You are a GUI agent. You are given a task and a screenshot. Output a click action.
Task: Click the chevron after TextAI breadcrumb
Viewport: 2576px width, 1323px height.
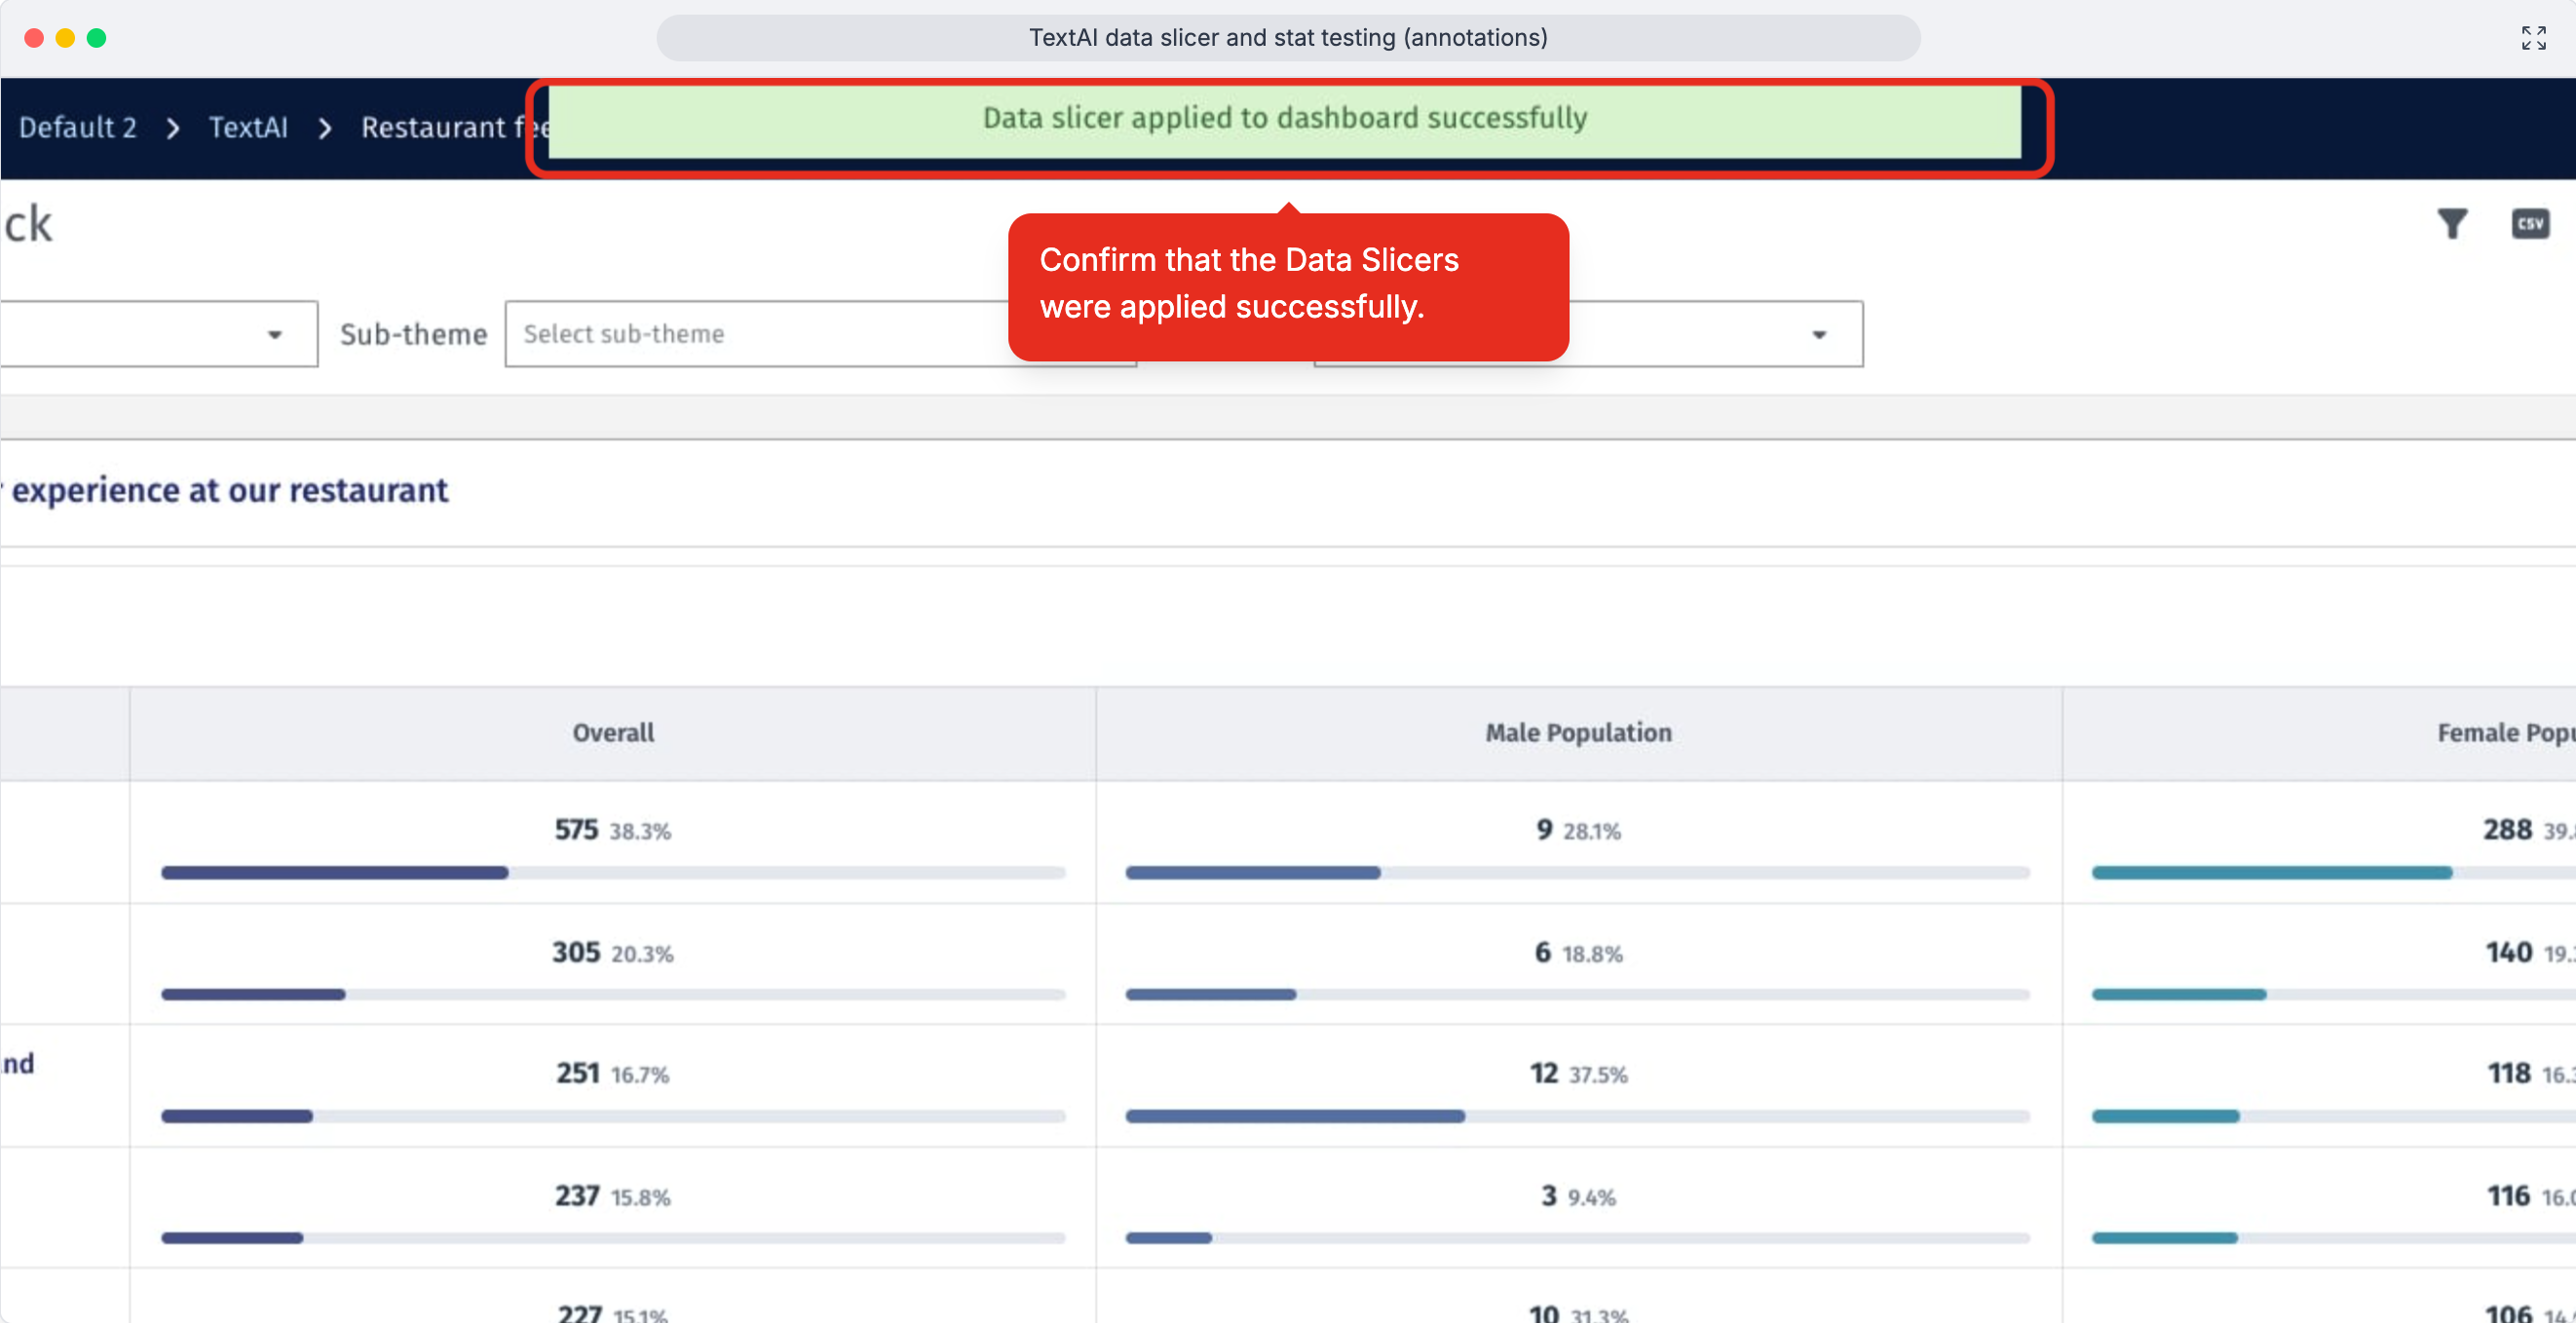325,128
